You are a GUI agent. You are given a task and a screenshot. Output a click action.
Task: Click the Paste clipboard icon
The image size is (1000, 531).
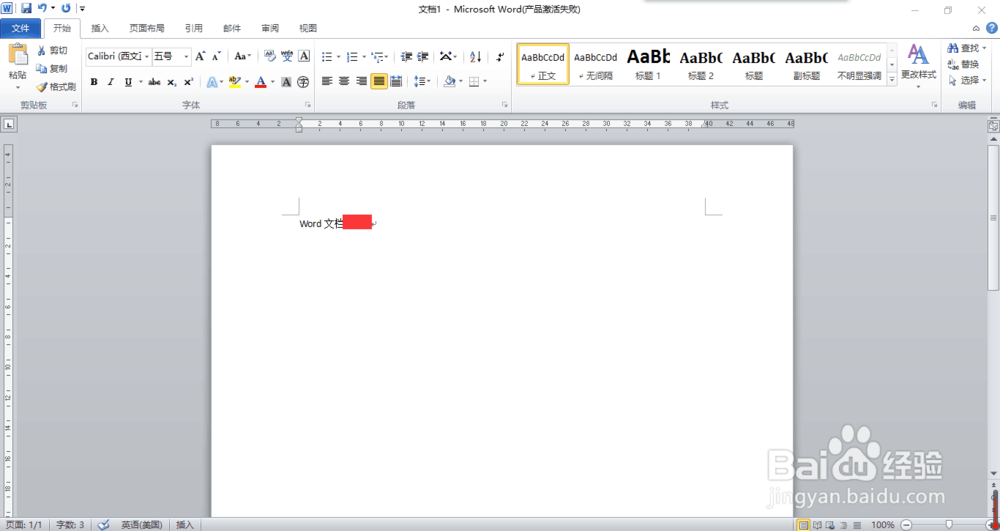[x=18, y=55]
